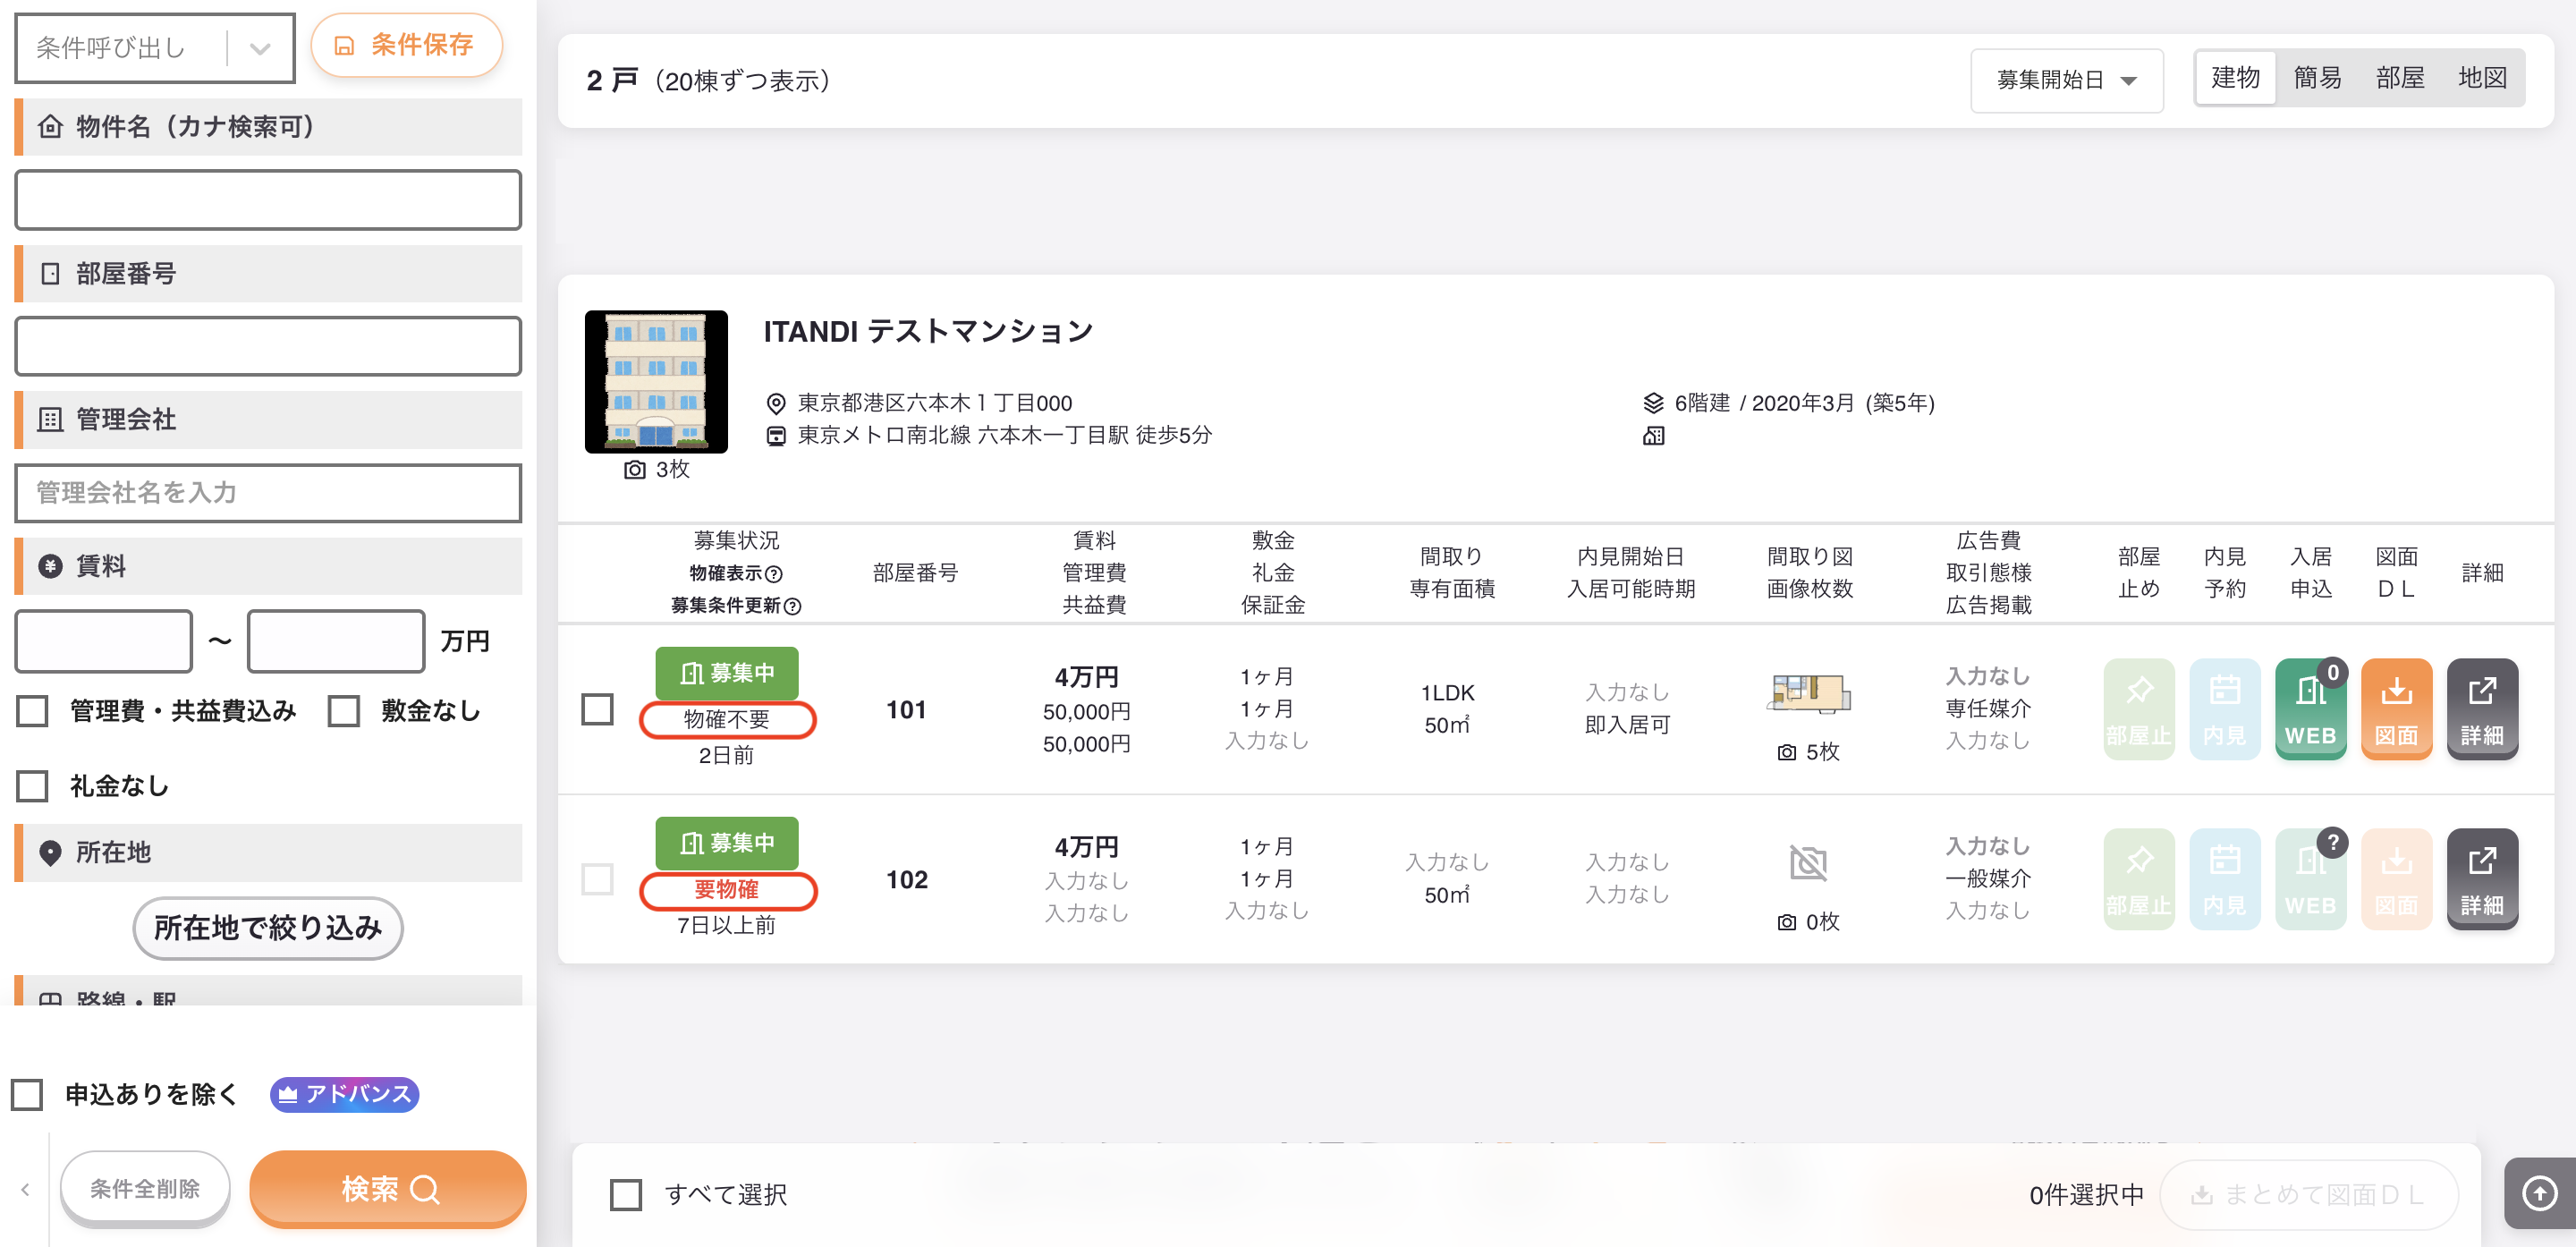Click the map pin address icon
Viewport: 2576px width, 1247px height.
click(x=775, y=404)
